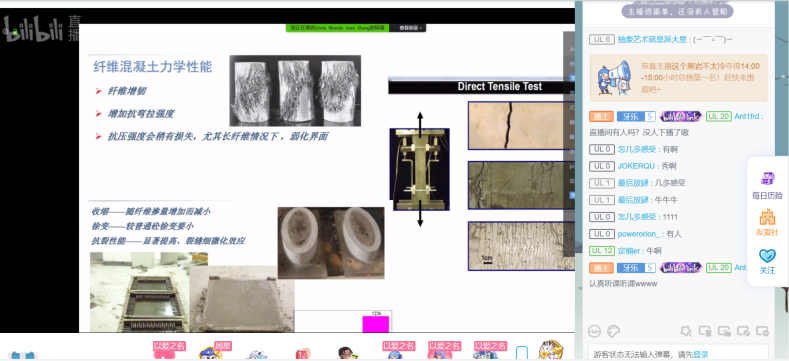This screenshot has width=789, height=361.
Task: Open the danmaku color palette icon
Action: (x=613, y=331)
